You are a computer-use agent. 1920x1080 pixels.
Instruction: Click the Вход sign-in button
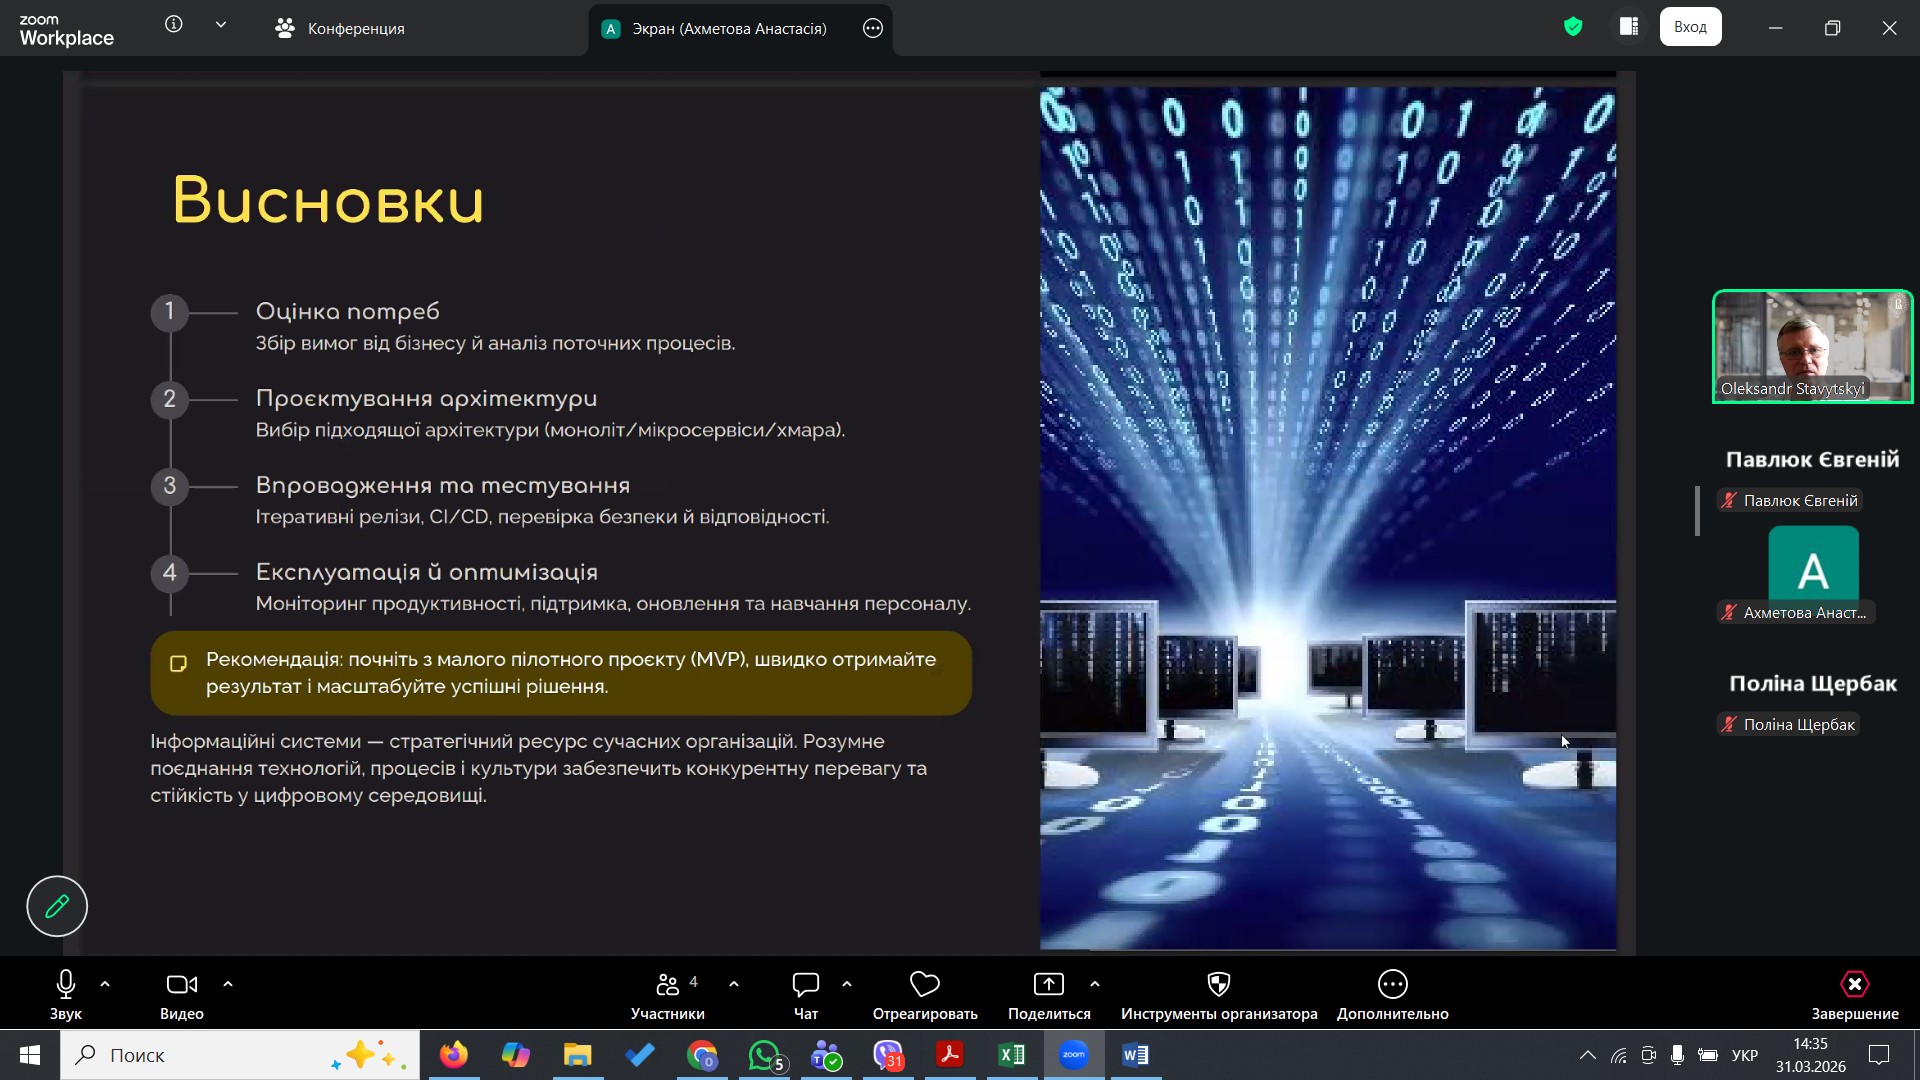point(1690,27)
